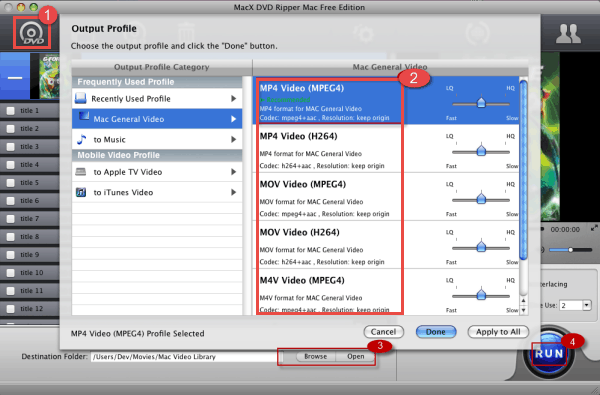Click the iTunes Video icon

(x=81, y=192)
